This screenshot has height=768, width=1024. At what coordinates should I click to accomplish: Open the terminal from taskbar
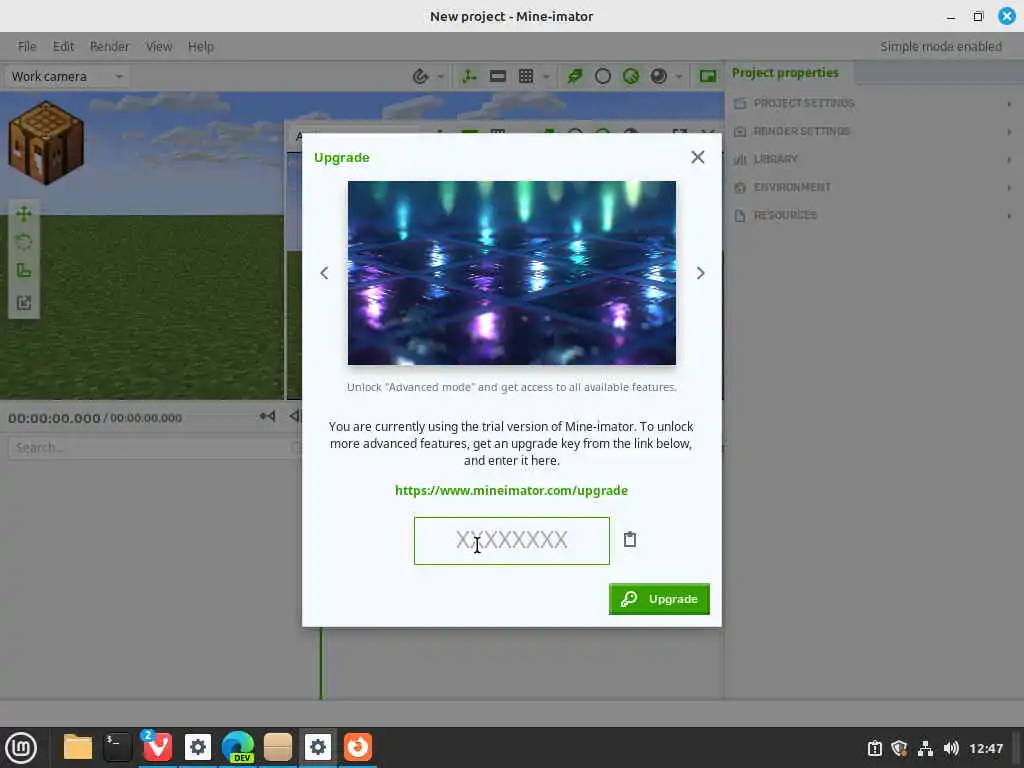coord(118,747)
